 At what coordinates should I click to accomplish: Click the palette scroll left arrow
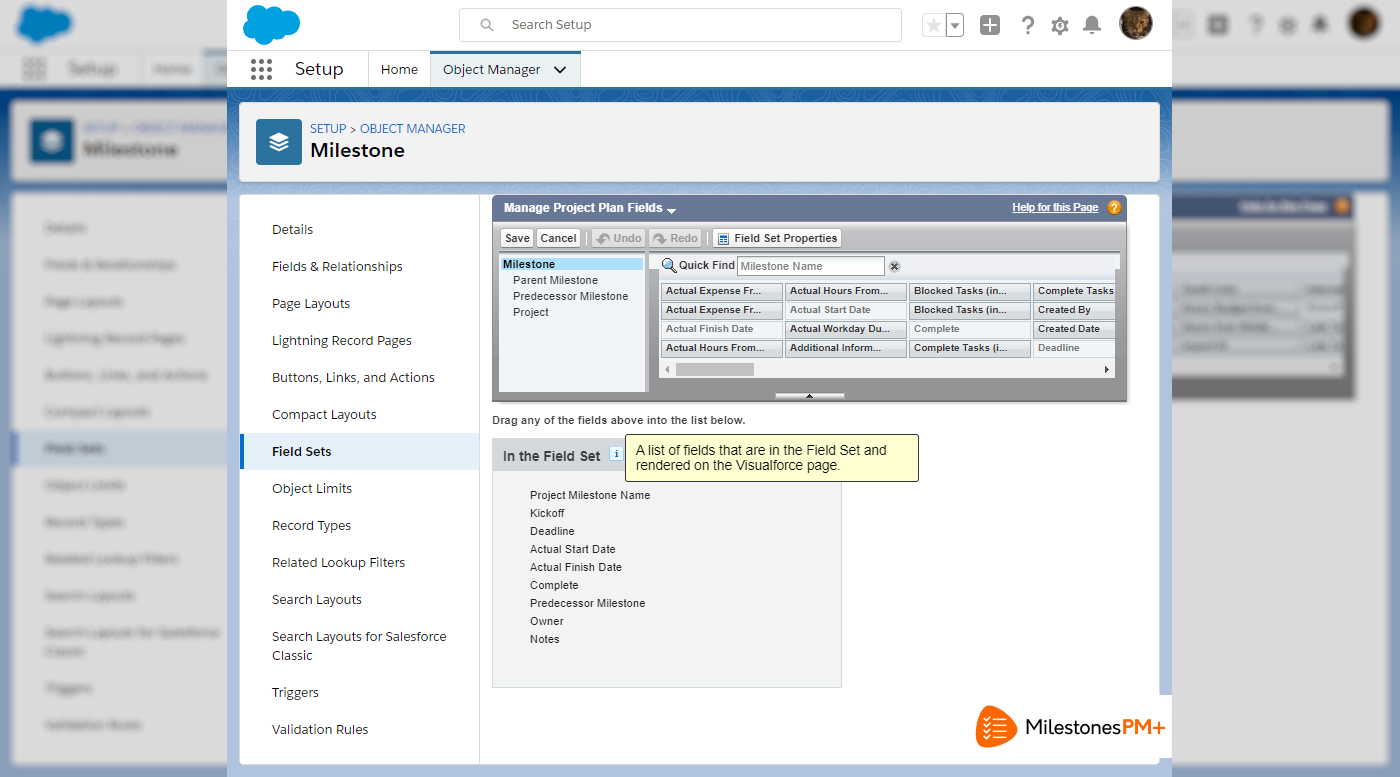tap(667, 370)
